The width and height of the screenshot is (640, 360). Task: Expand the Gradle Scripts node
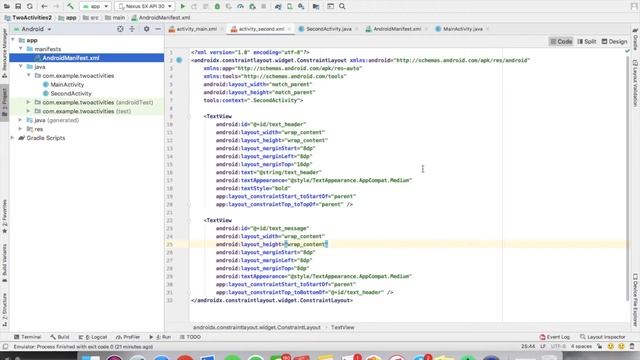[13, 138]
